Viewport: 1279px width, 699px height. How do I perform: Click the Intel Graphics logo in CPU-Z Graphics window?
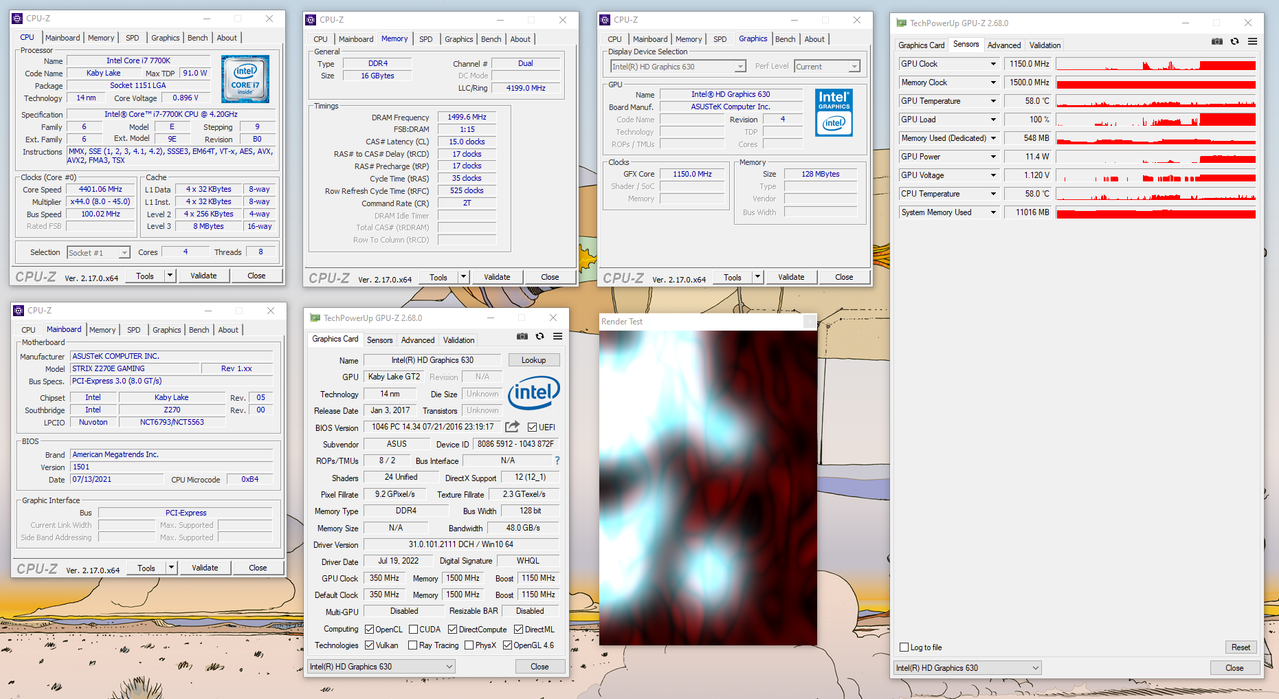[x=833, y=112]
